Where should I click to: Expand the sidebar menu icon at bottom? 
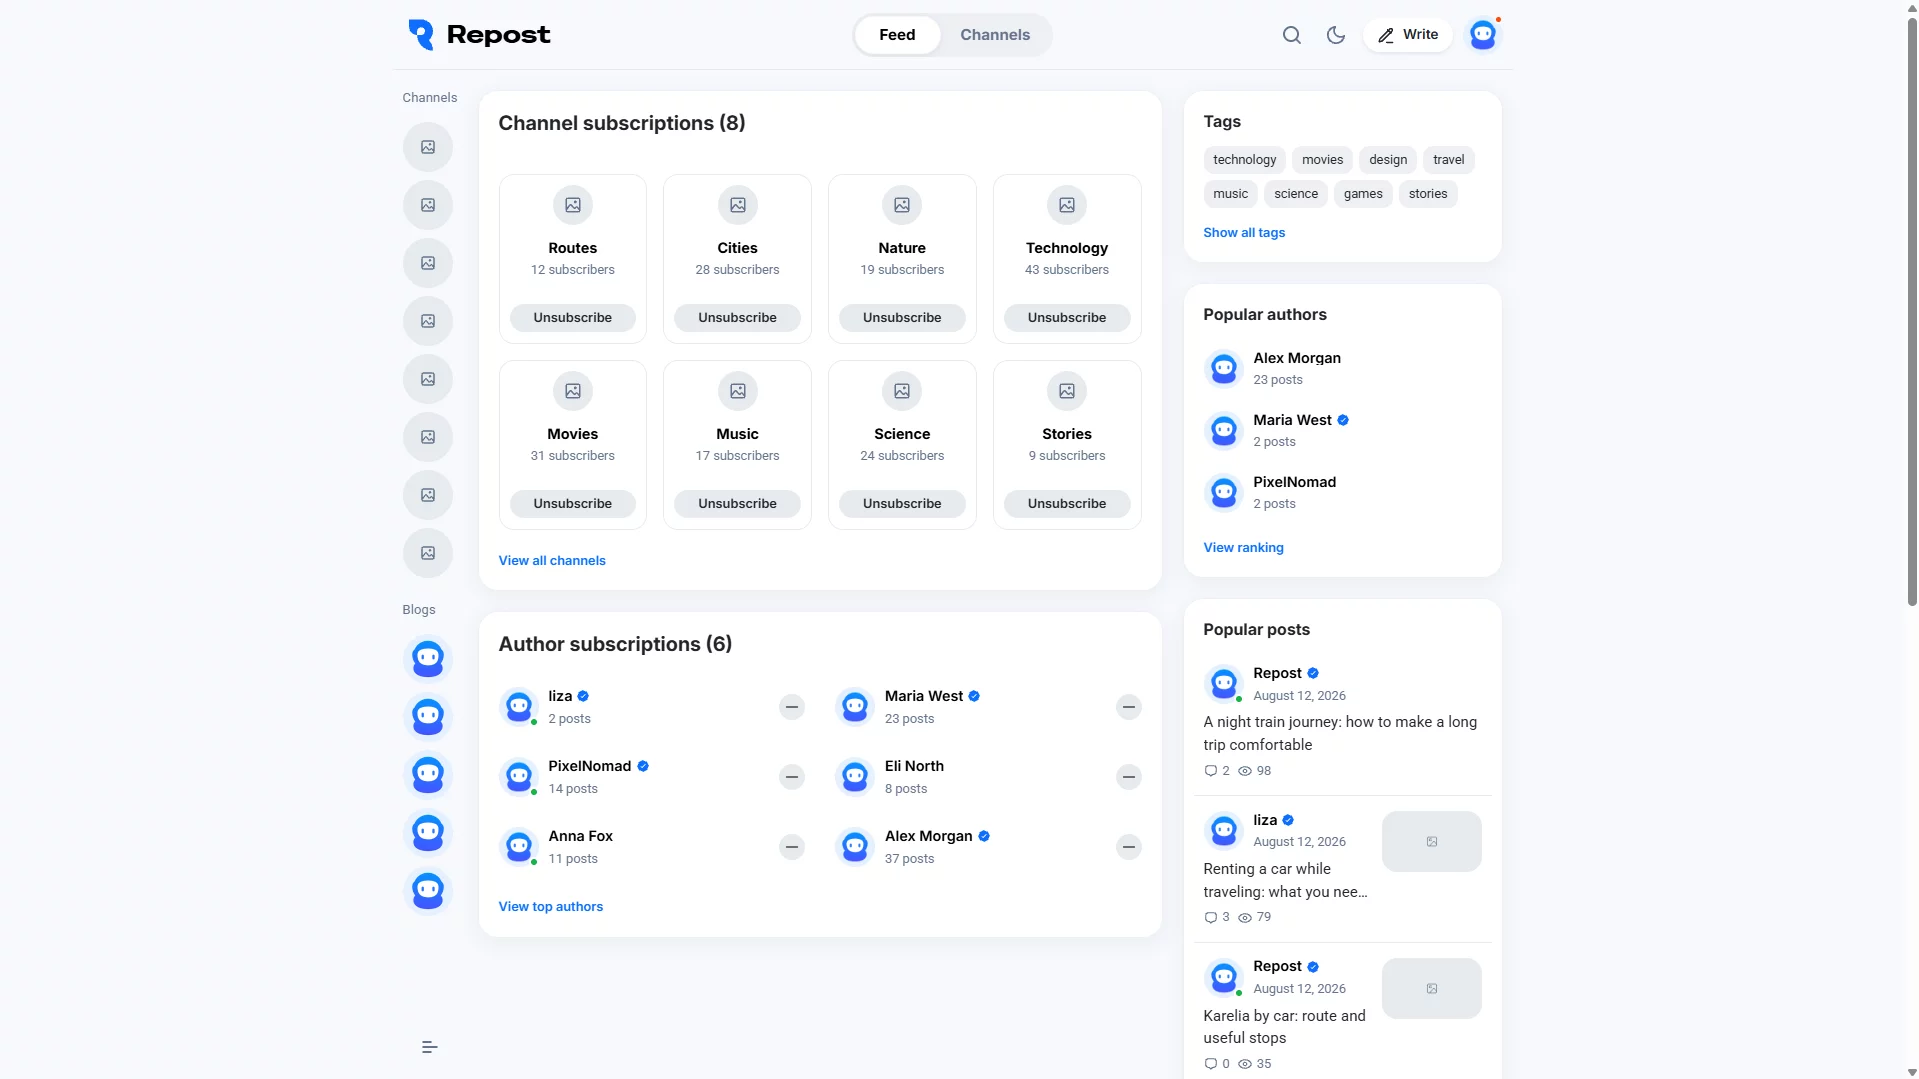429,1047
